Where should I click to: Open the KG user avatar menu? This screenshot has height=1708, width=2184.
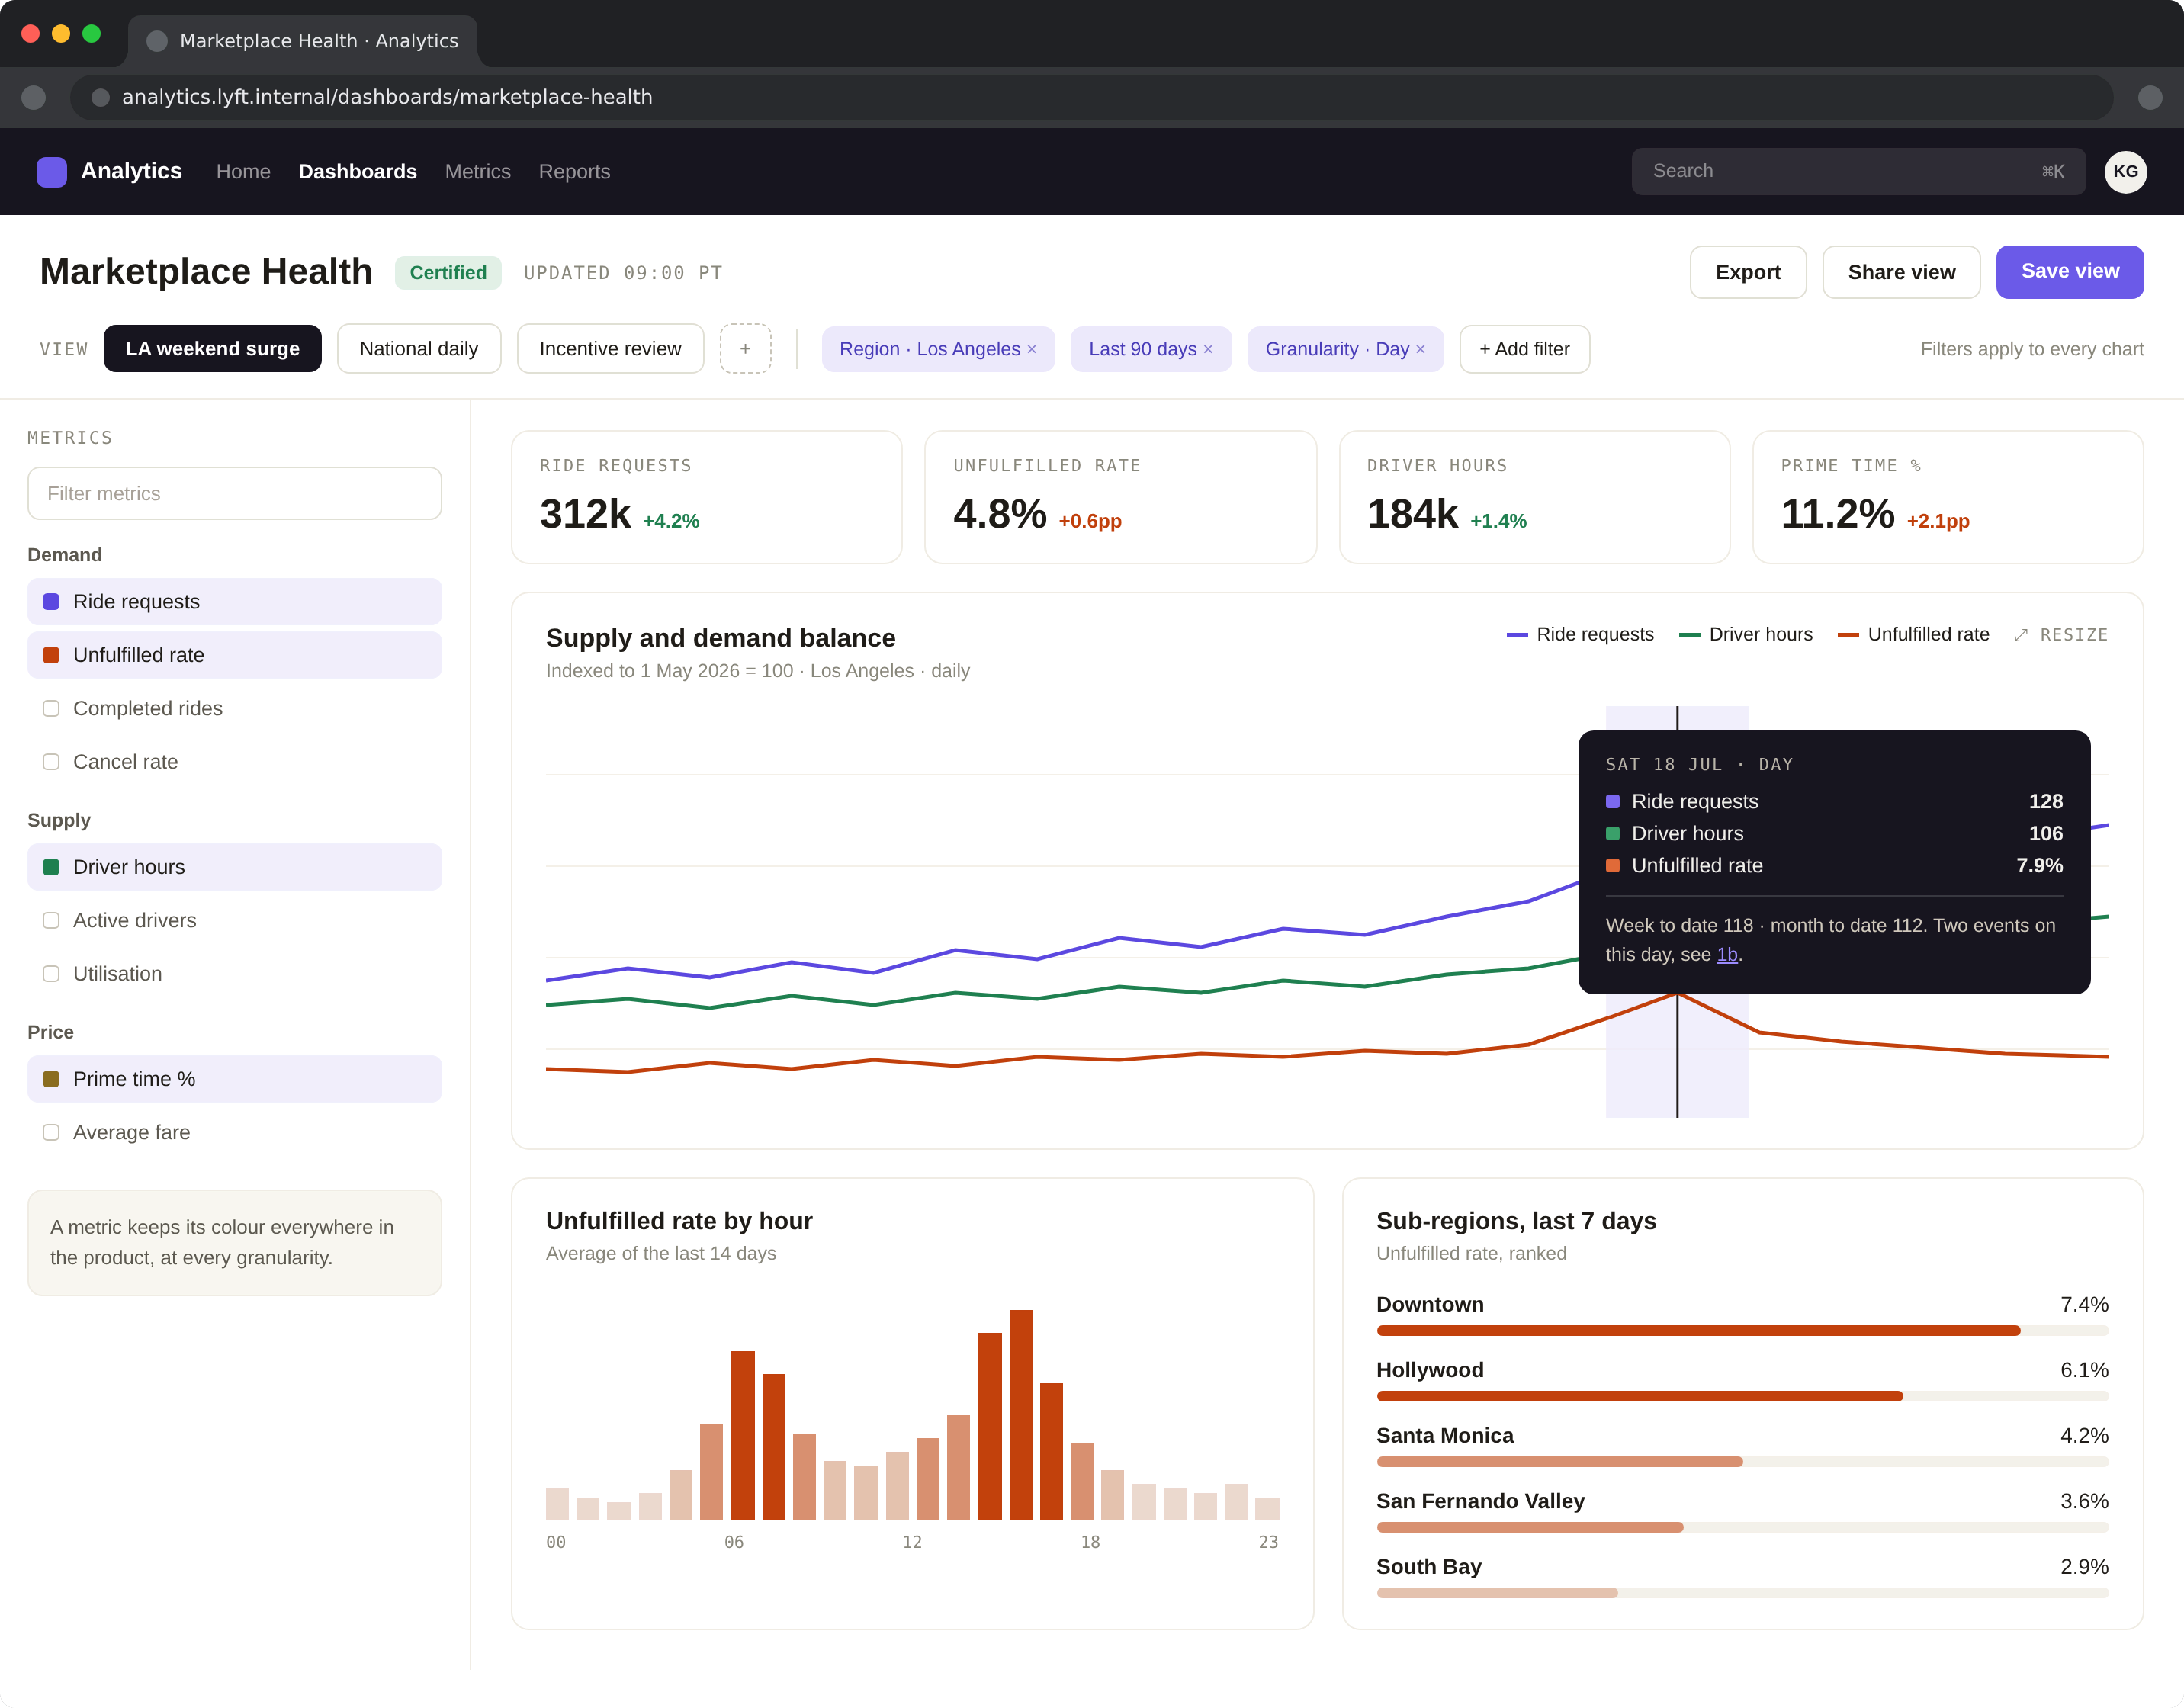[x=2125, y=171]
